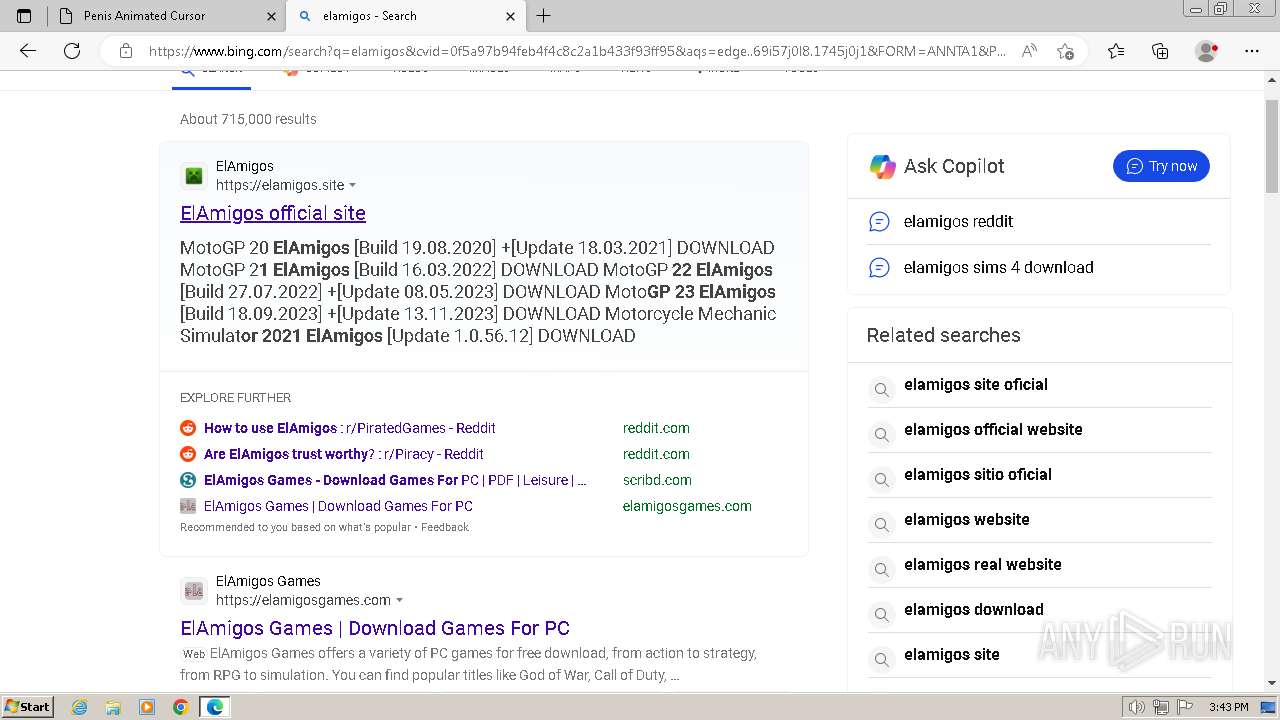This screenshot has height=720, width=1280.
Task: Switch to the Penis Animated Cursor tab
Action: 166,16
